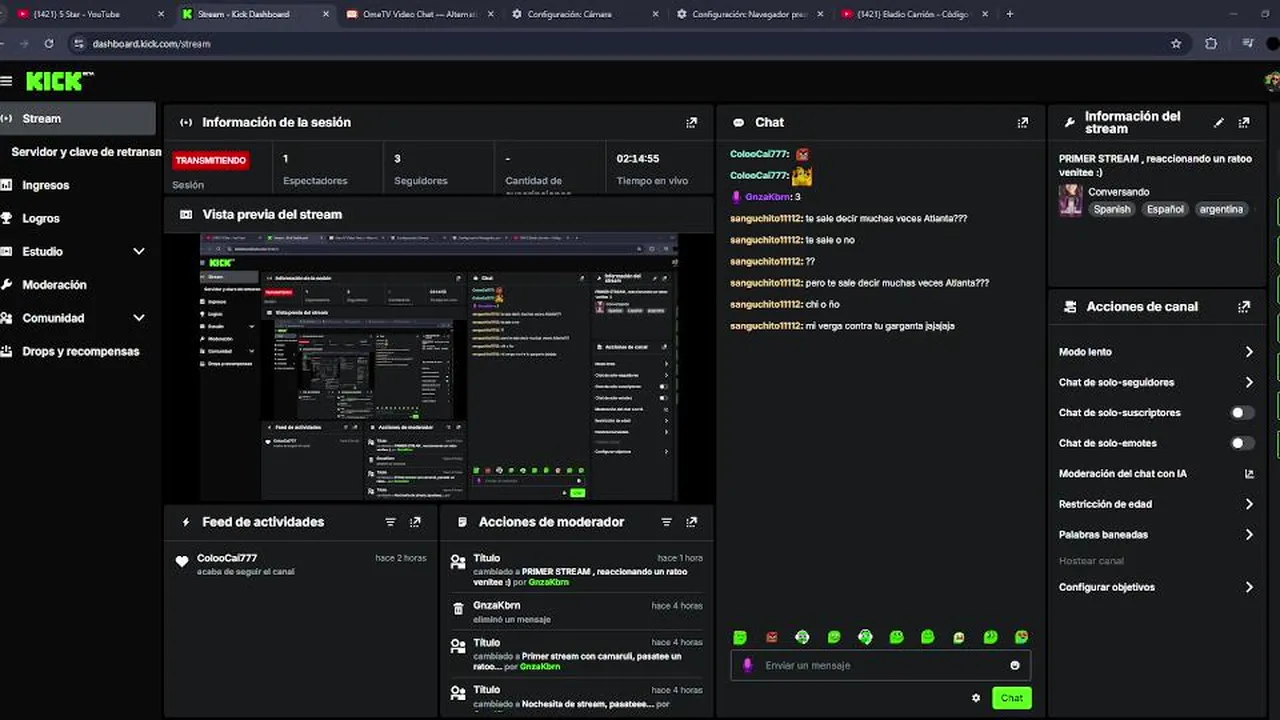The height and width of the screenshot is (720, 1280).
Task: Close the Stream - Kick Dashboard tab
Action: tap(325, 14)
